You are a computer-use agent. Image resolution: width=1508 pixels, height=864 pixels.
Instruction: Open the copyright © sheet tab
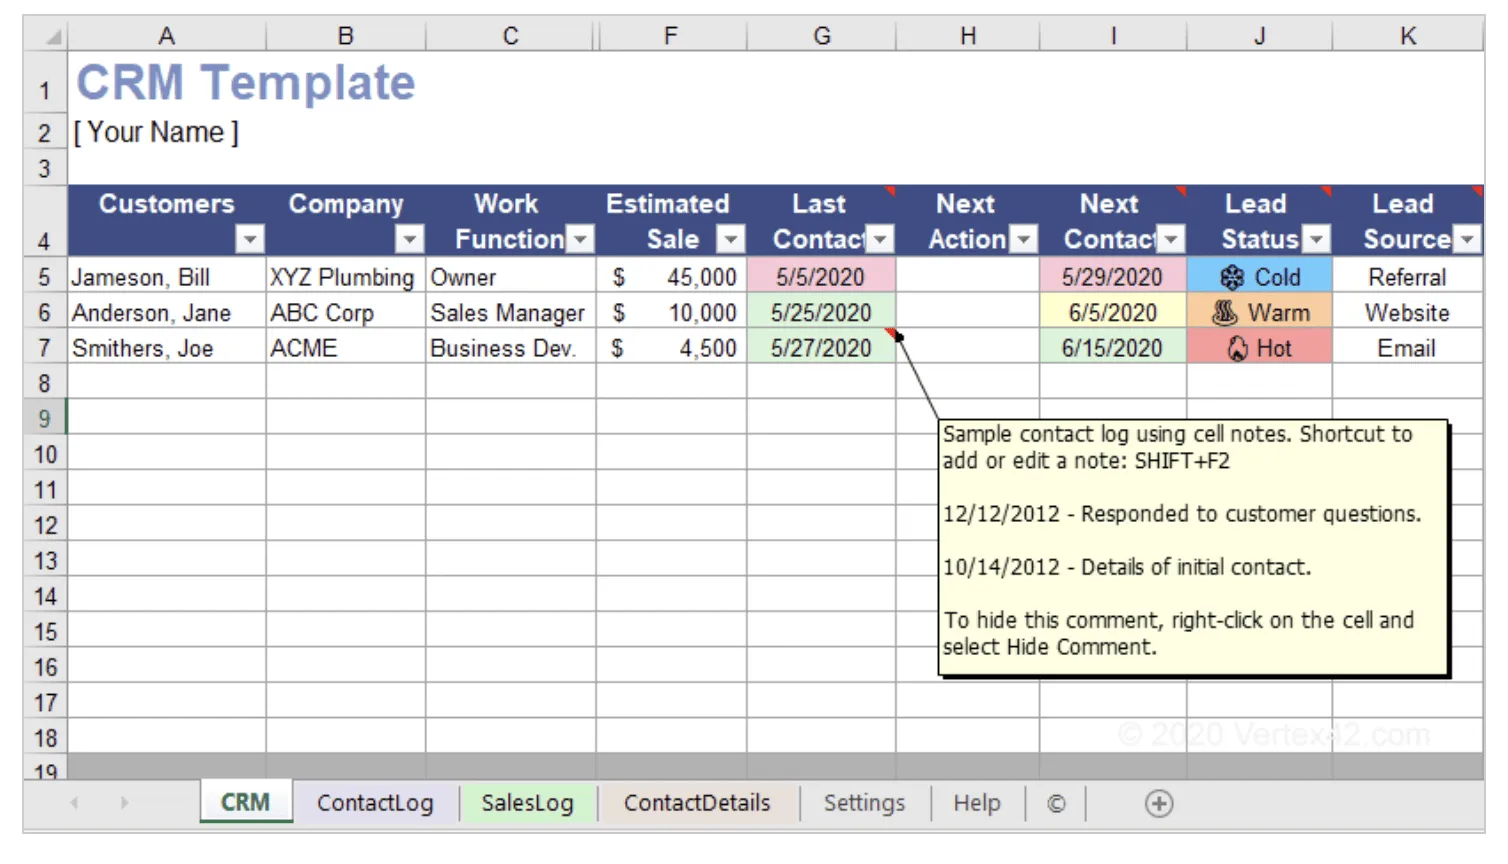pyautogui.click(x=1056, y=803)
